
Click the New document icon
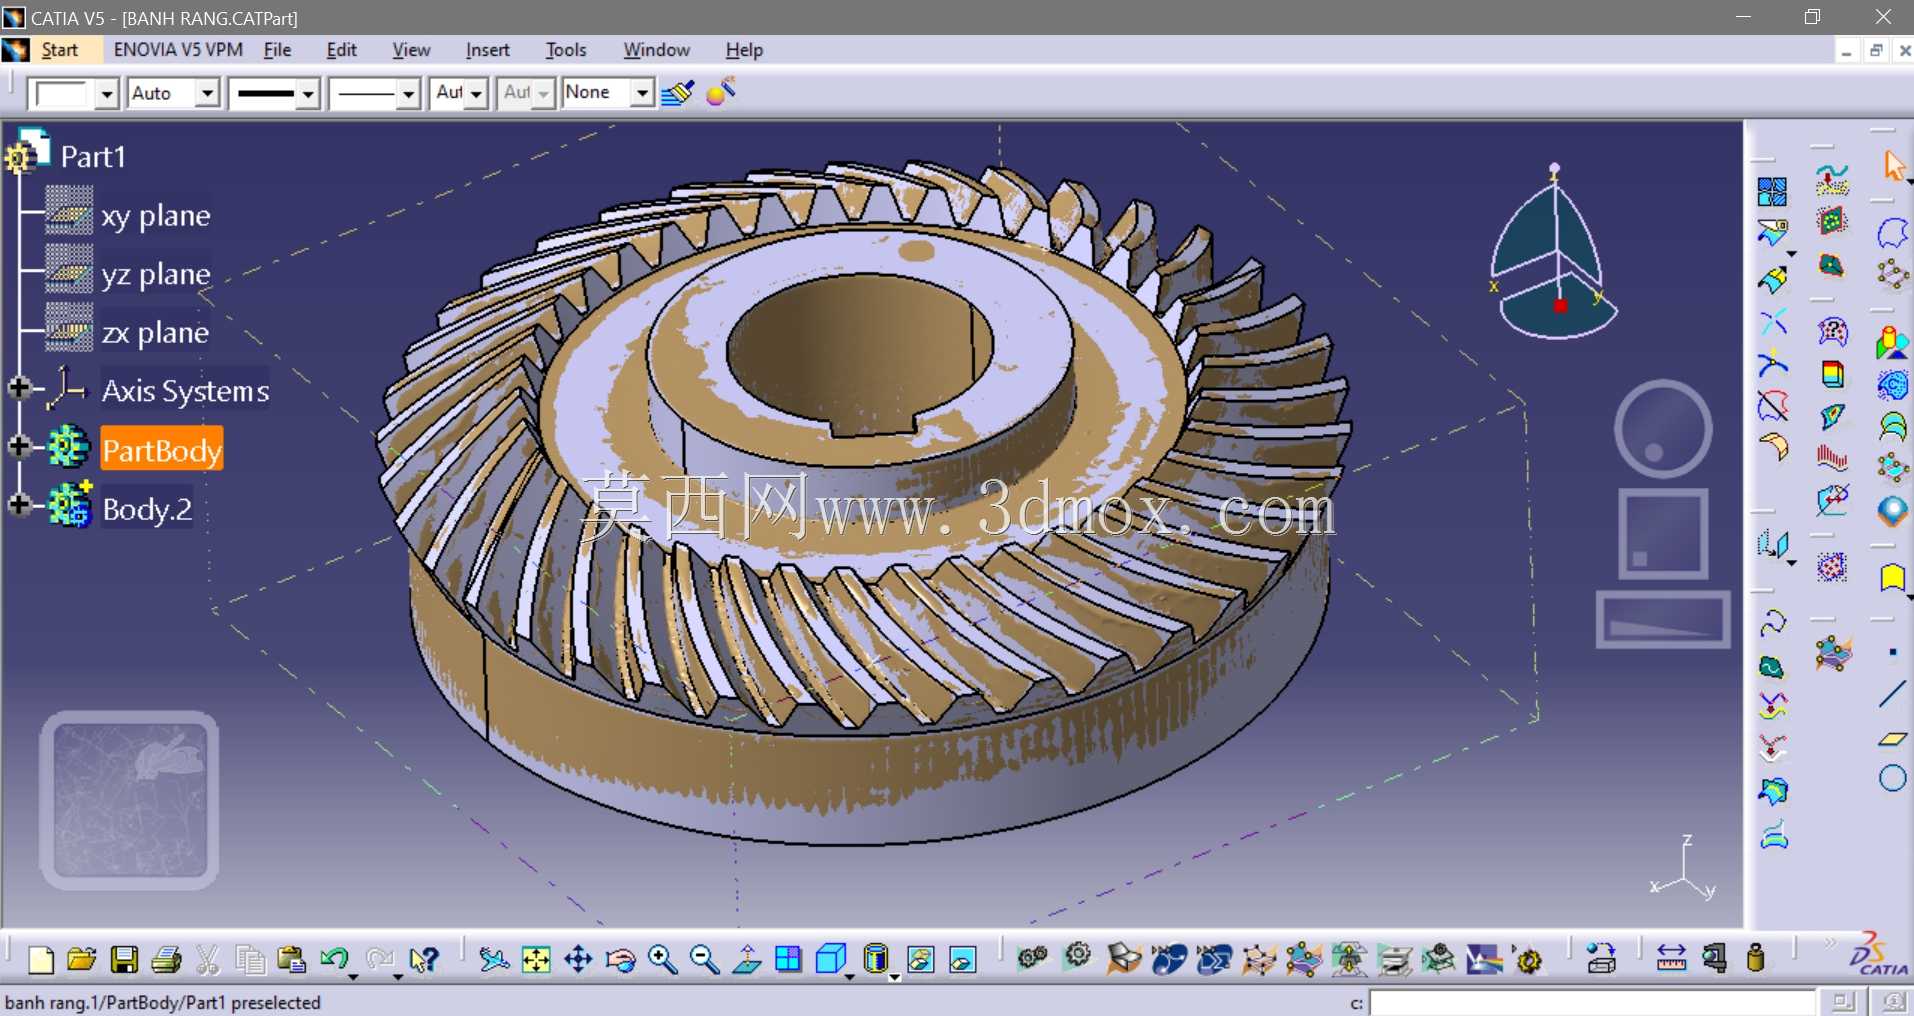[x=40, y=960]
